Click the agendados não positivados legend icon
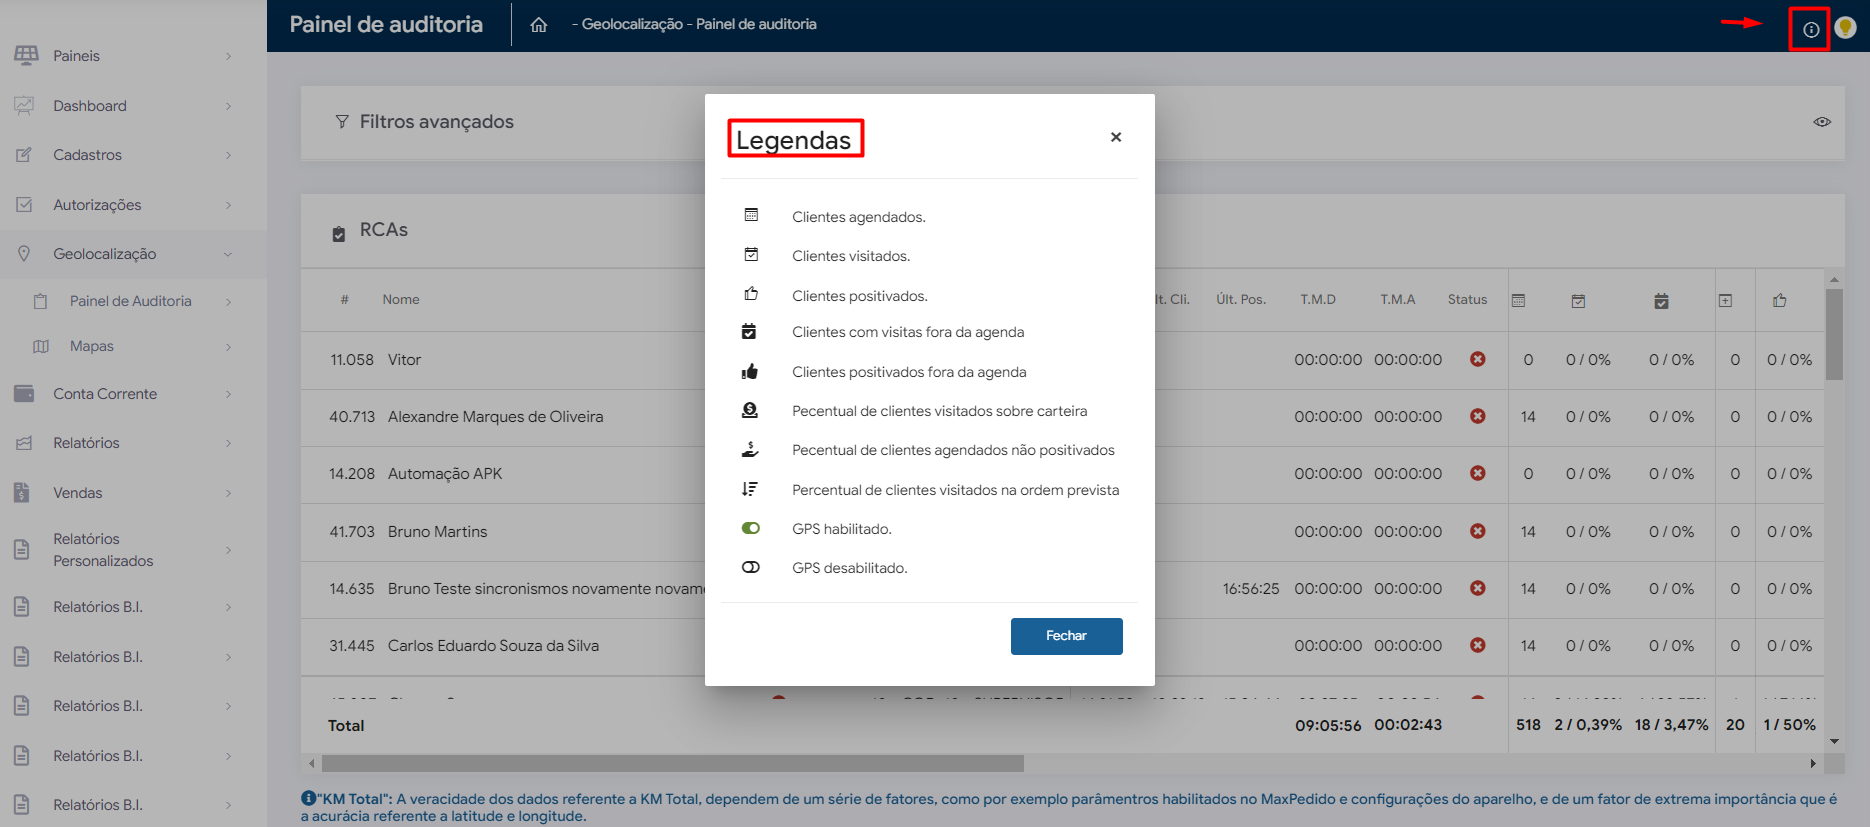 [750, 449]
